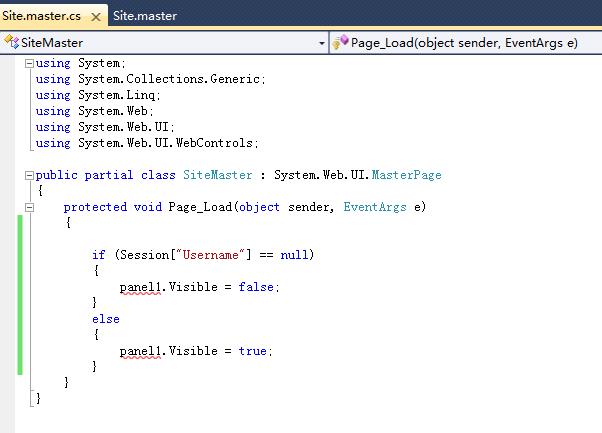Screen dimensions: 602x433
Task: Open the SiteMaster class dropdown
Action: [164, 43]
